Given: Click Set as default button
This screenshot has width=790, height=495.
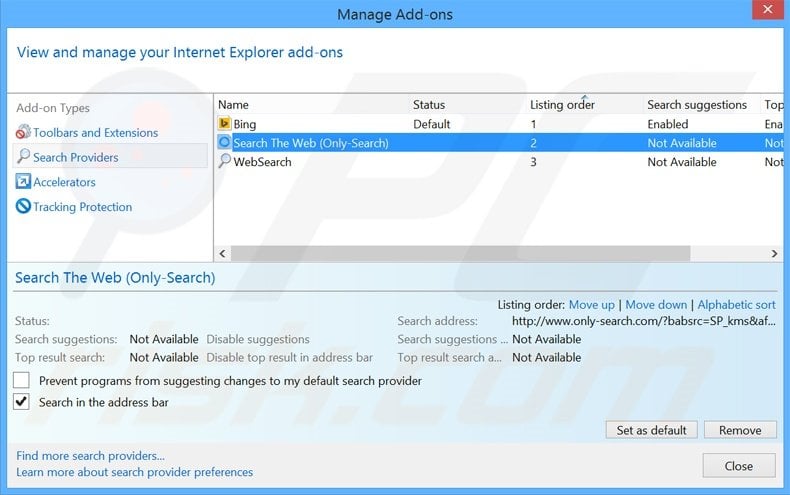Looking at the screenshot, I should (x=651, y=430).
